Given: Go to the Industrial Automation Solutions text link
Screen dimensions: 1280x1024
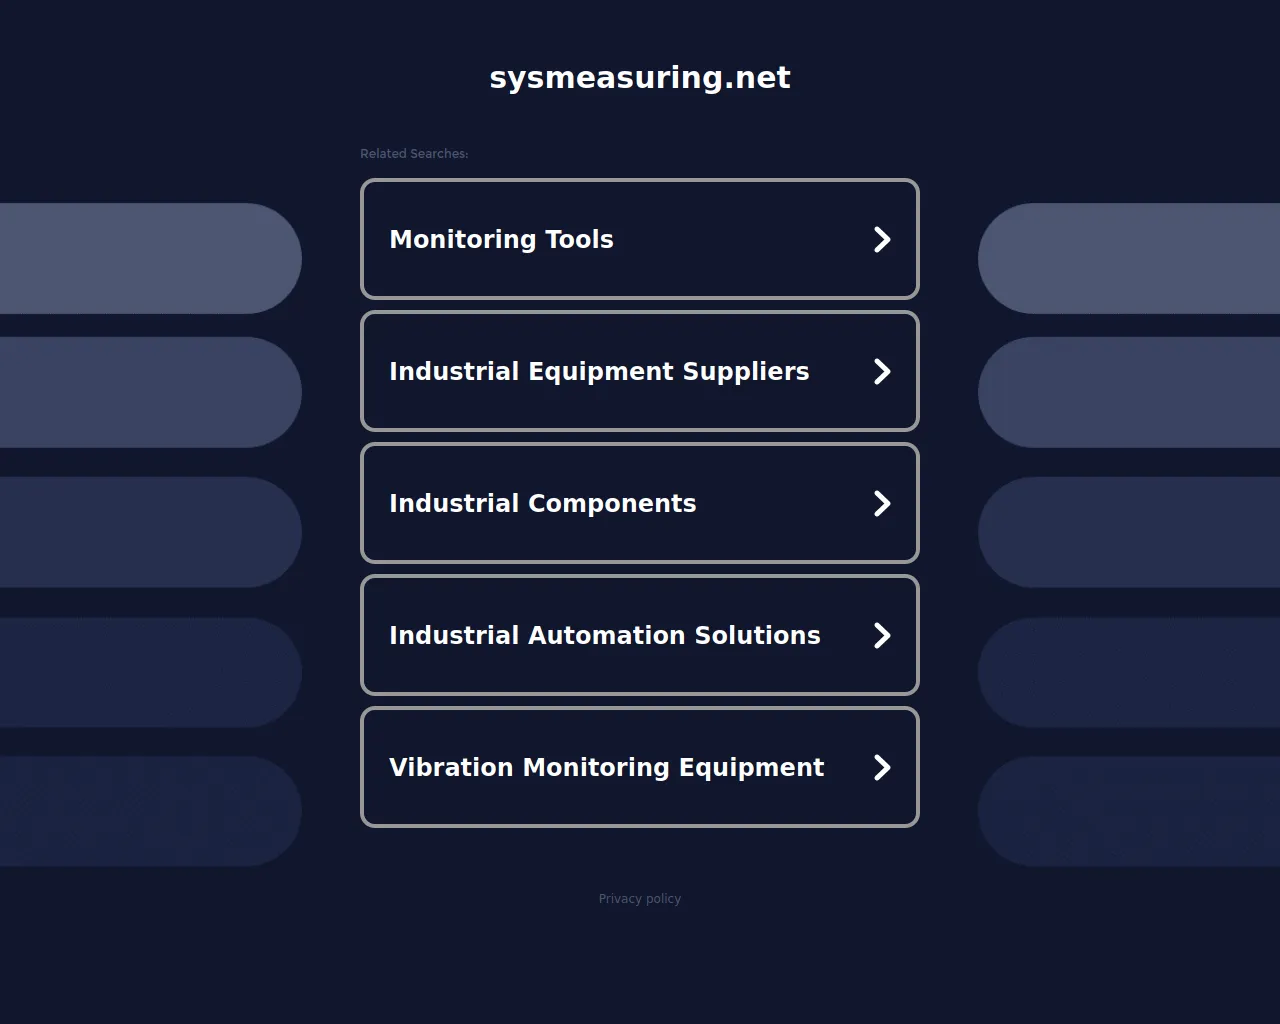Looking at the screenshot, I should [604, 636].
